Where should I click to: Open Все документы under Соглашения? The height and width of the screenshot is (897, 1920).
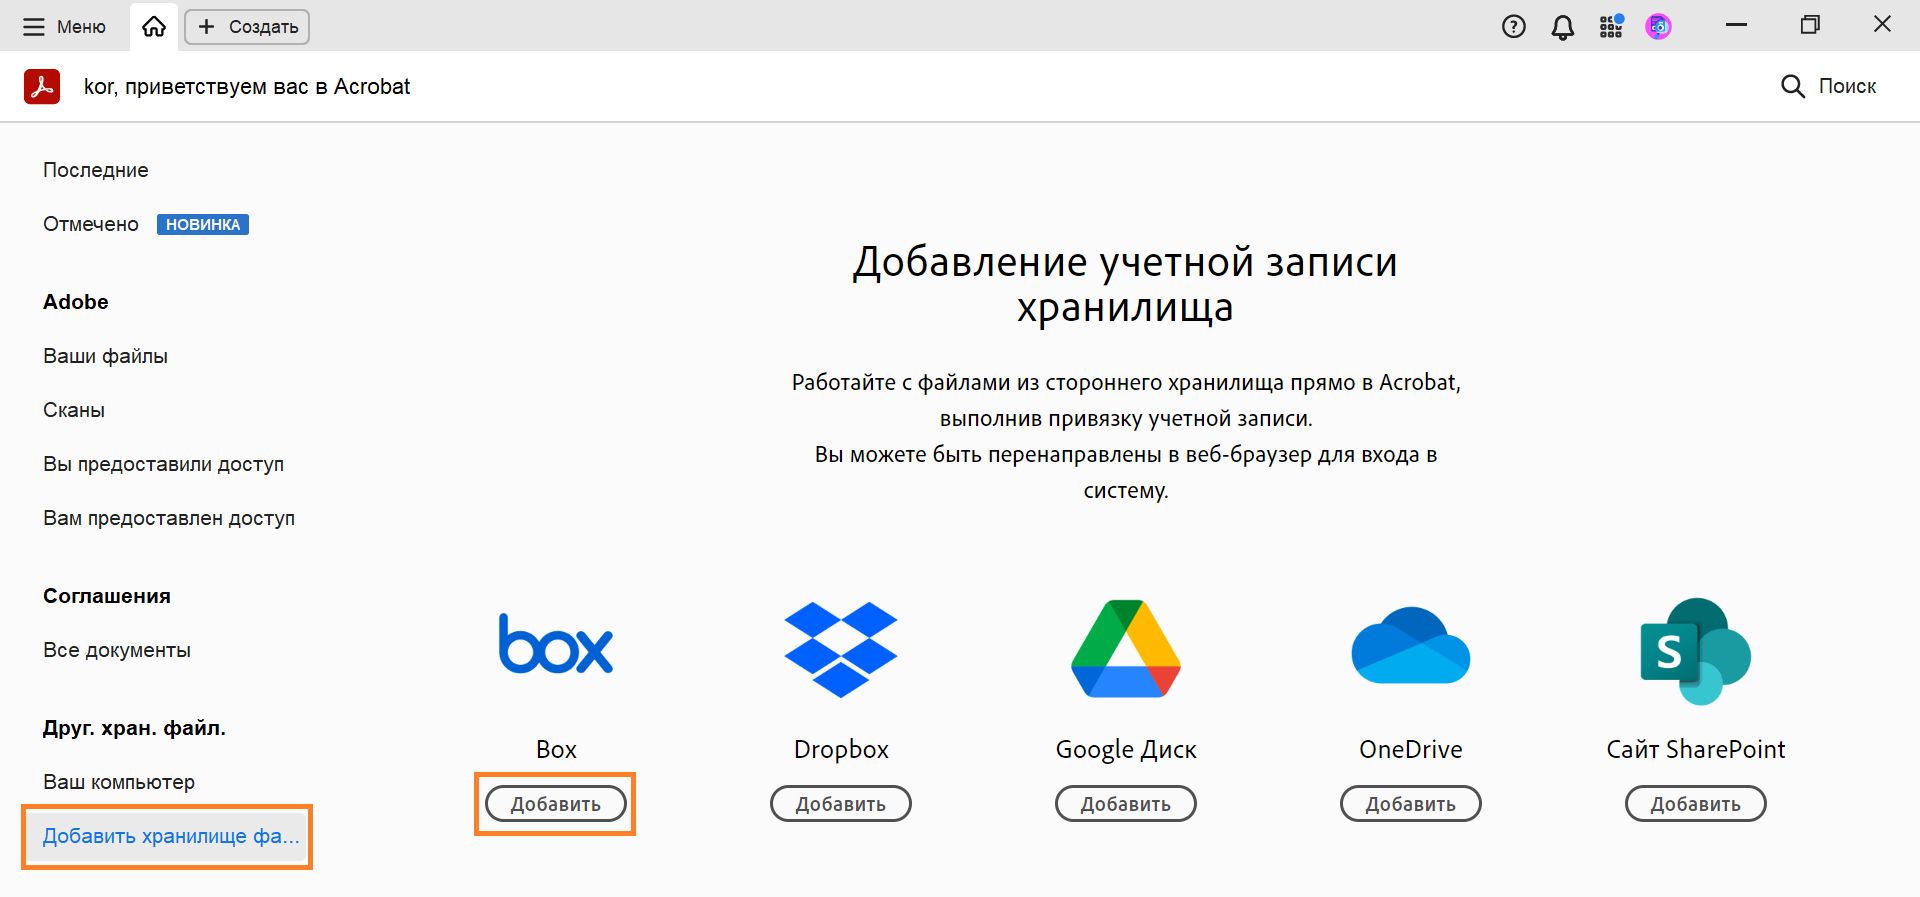pyautogui.click(x=117, y=650)
